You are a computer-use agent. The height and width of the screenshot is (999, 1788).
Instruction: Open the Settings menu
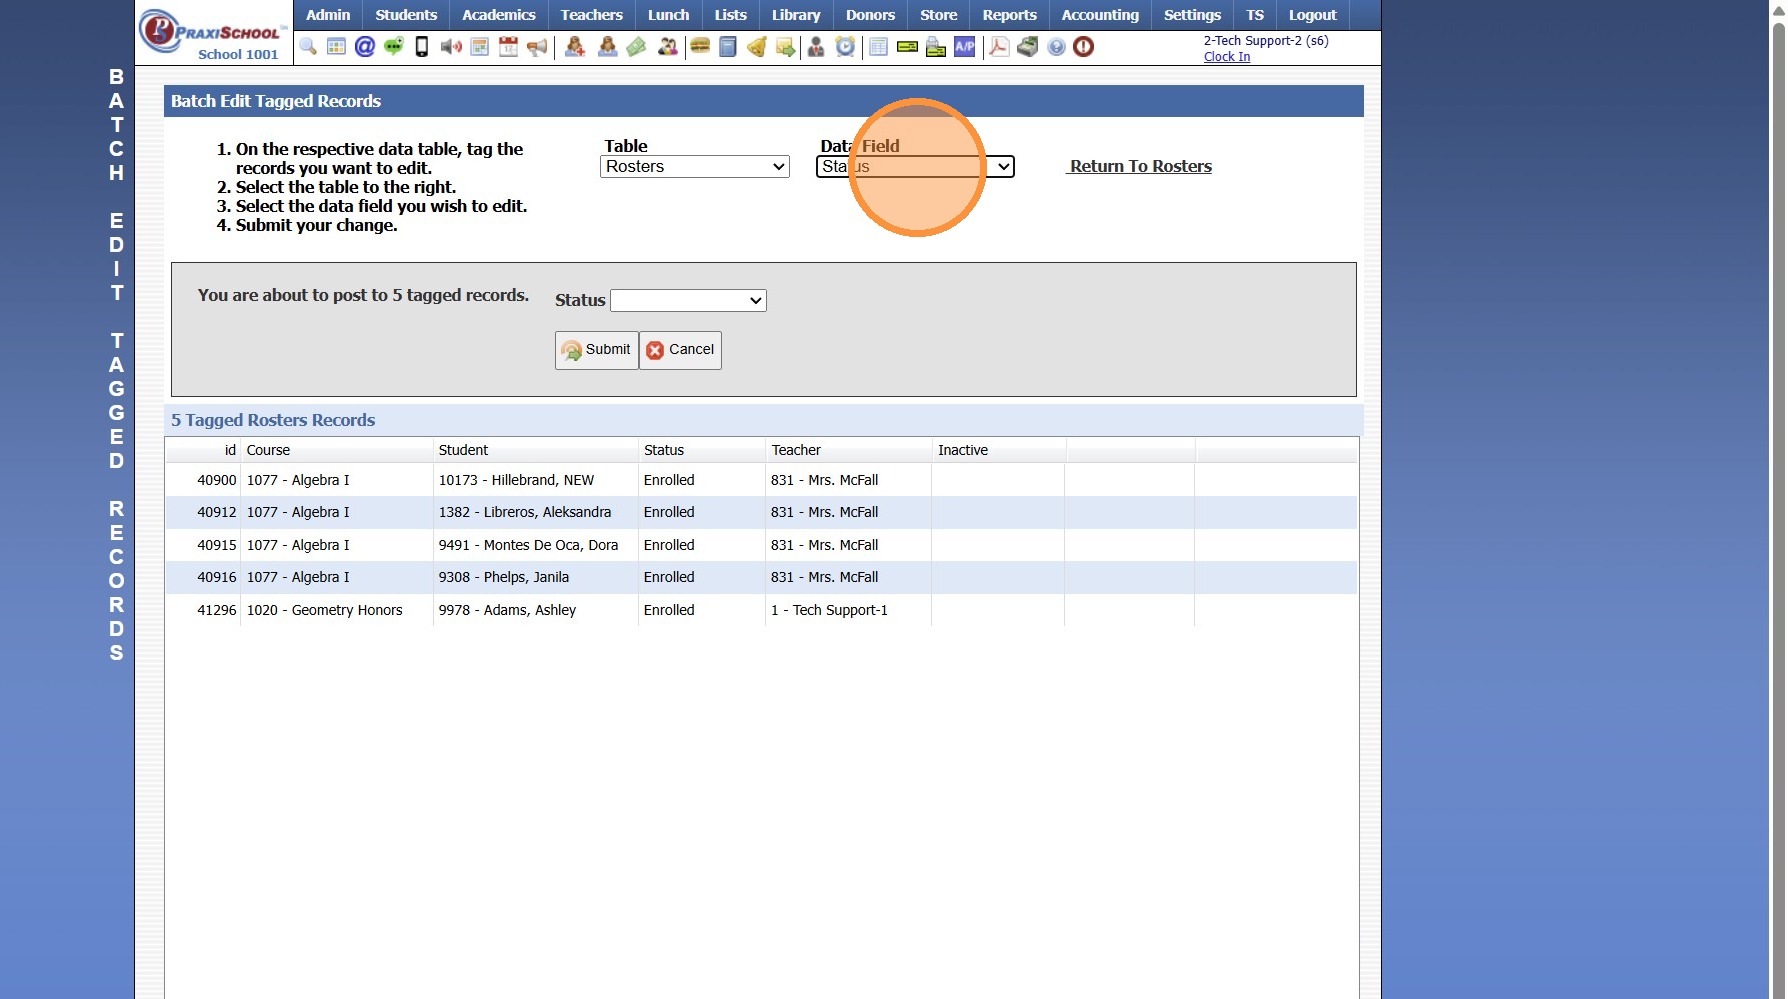coord(1193,15)
